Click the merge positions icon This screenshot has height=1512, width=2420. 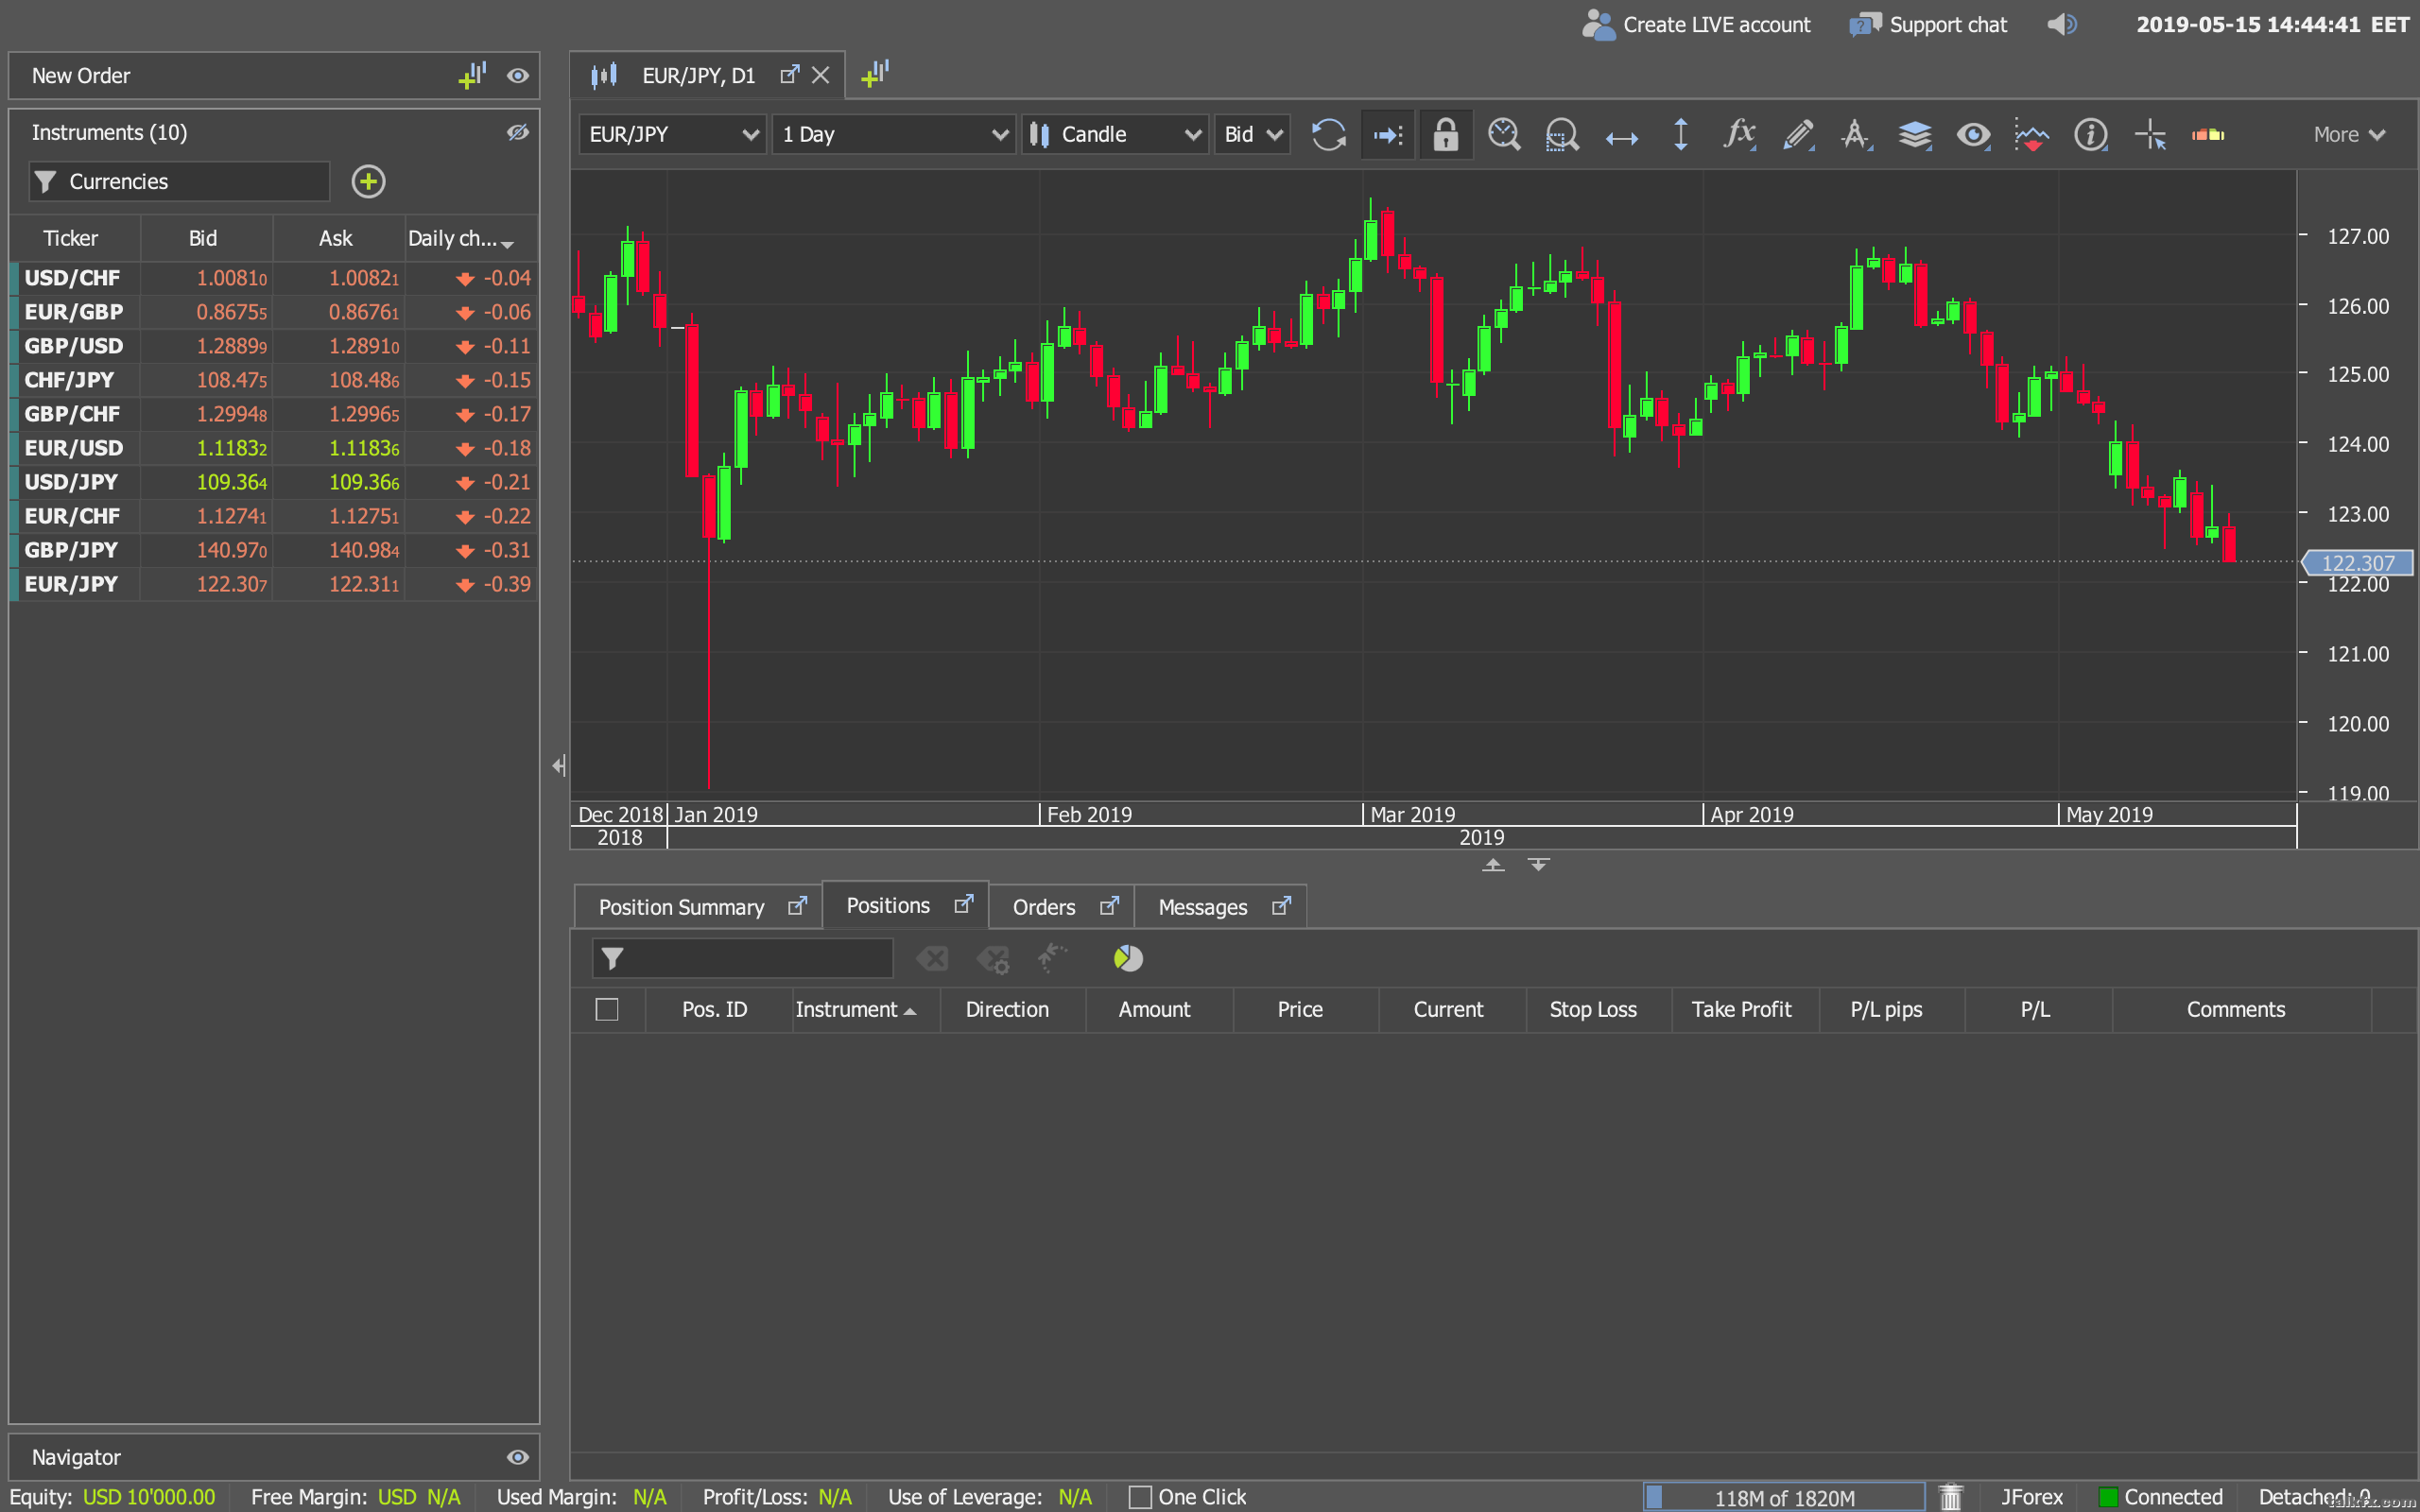pos(1052,958)
